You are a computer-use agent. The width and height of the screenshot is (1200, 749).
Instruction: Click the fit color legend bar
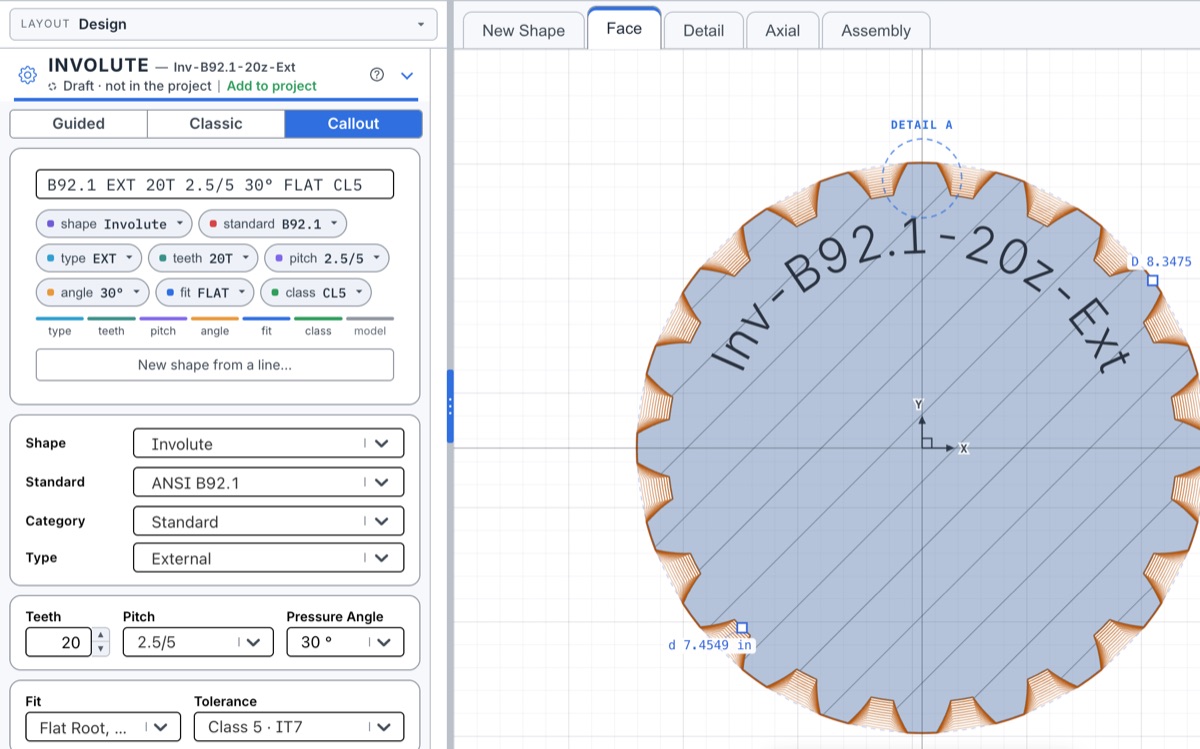pyautogui.click(x=266, y=319)
